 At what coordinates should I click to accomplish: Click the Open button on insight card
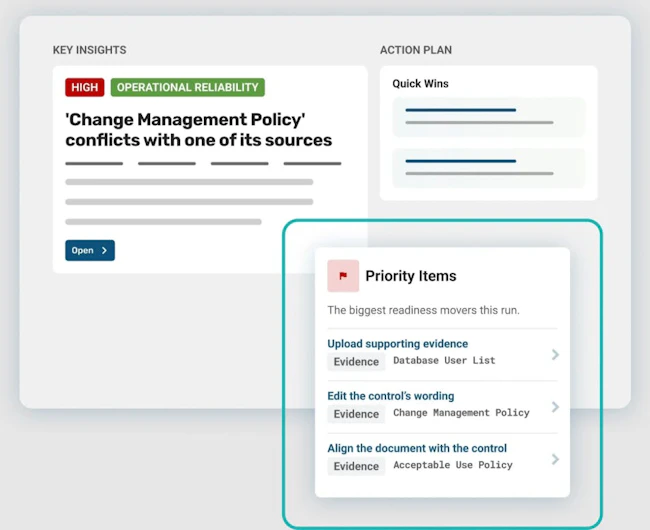click(90, 250)
